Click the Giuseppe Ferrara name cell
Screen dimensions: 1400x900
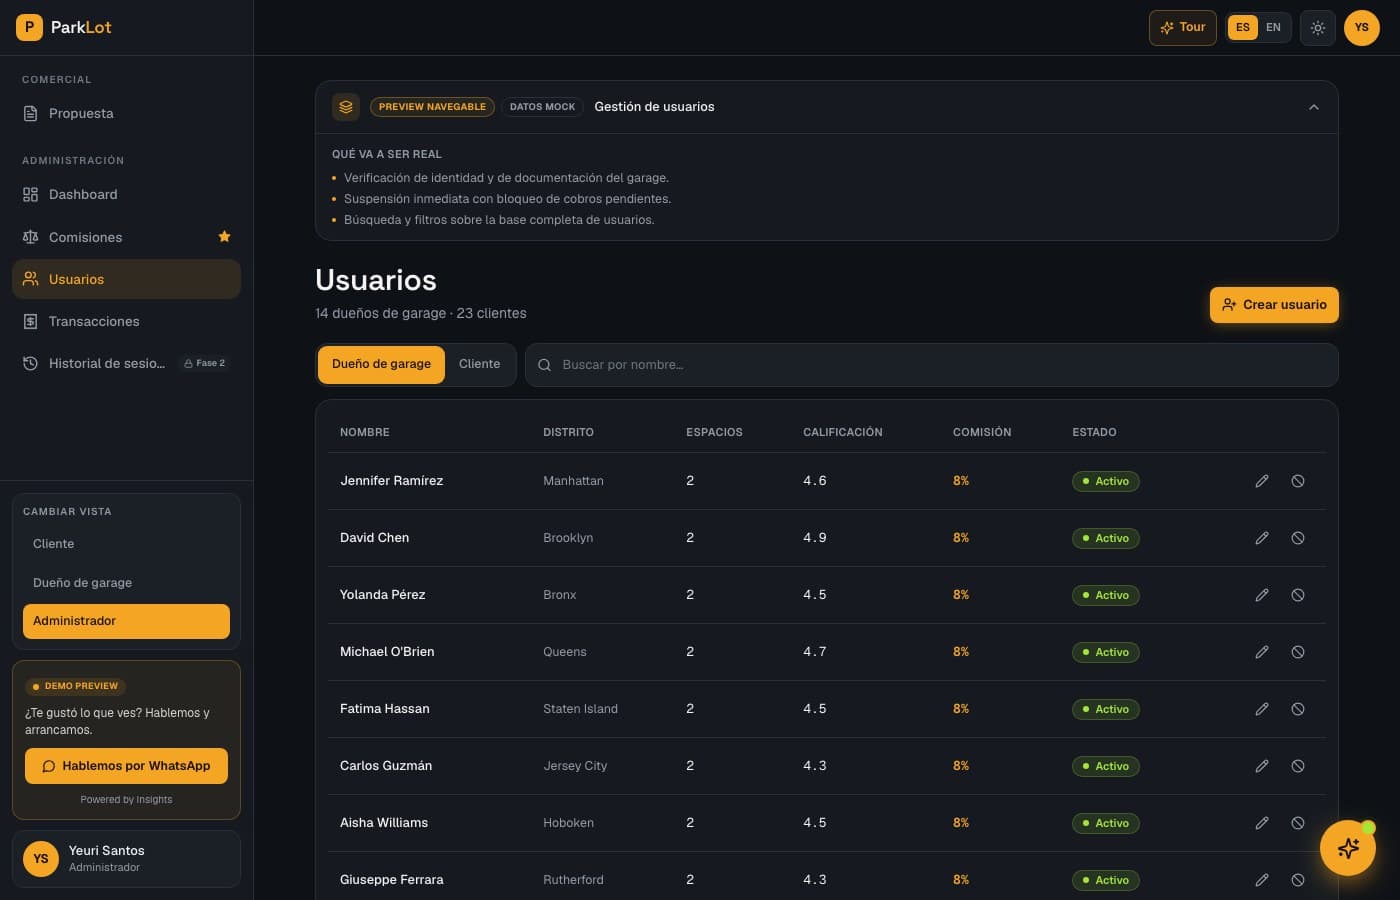(391, 880)
